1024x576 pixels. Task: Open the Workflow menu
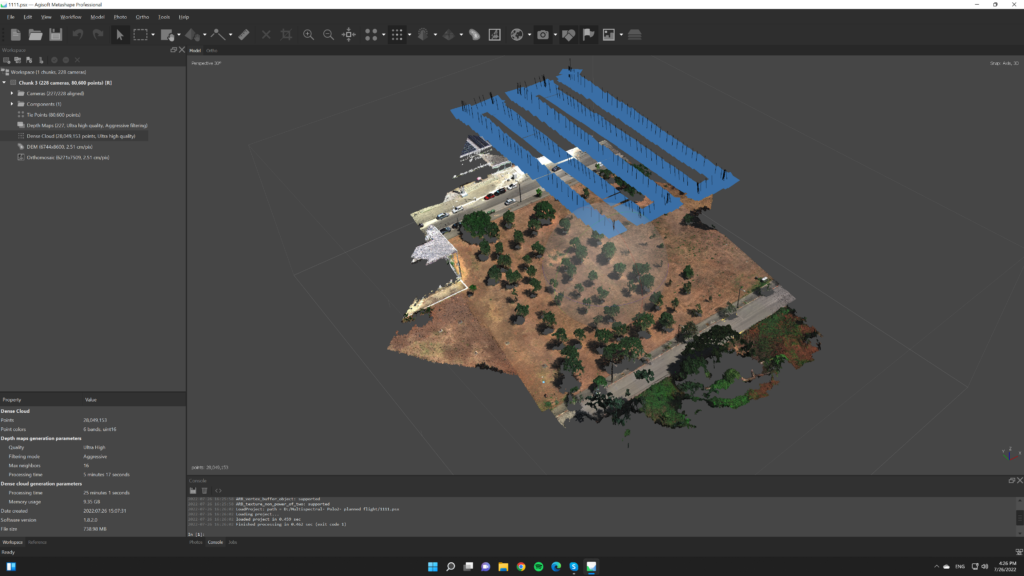[71, 17]
